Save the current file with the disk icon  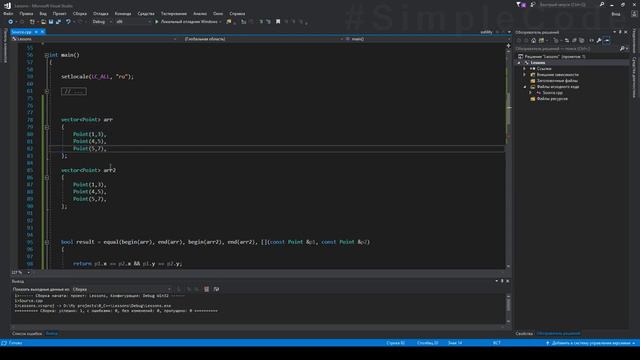51,22
